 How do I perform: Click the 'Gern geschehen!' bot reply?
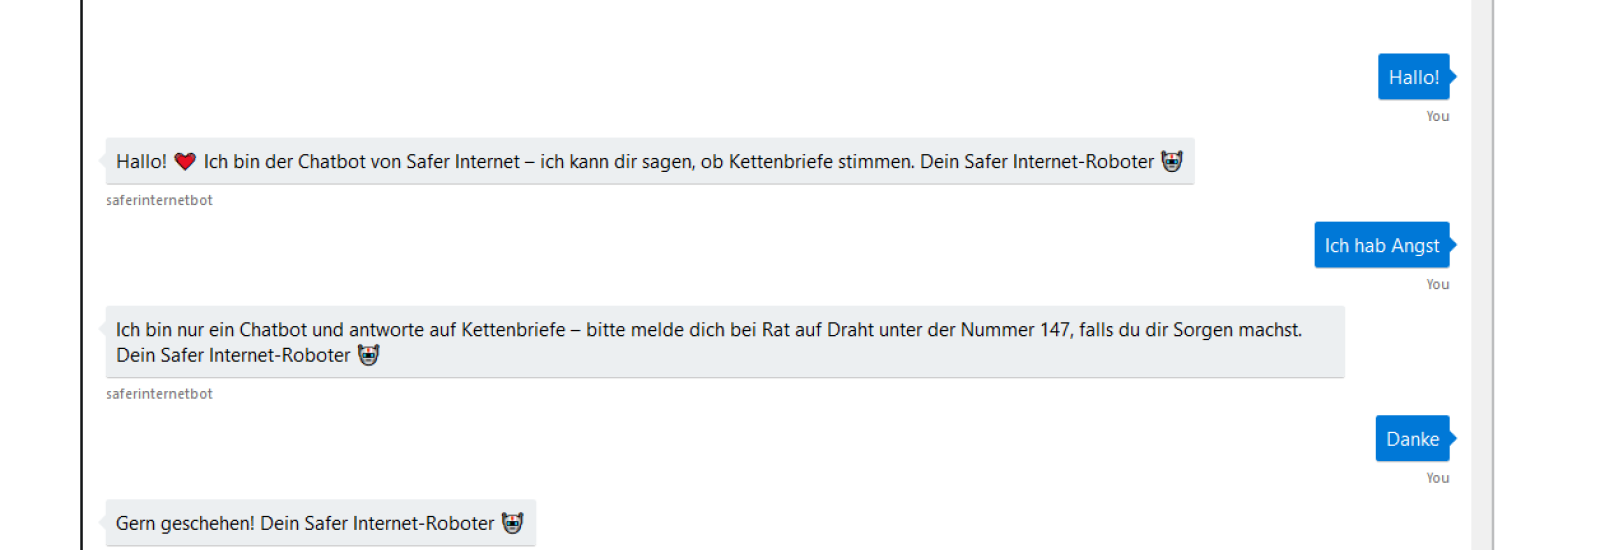[321, 523]
